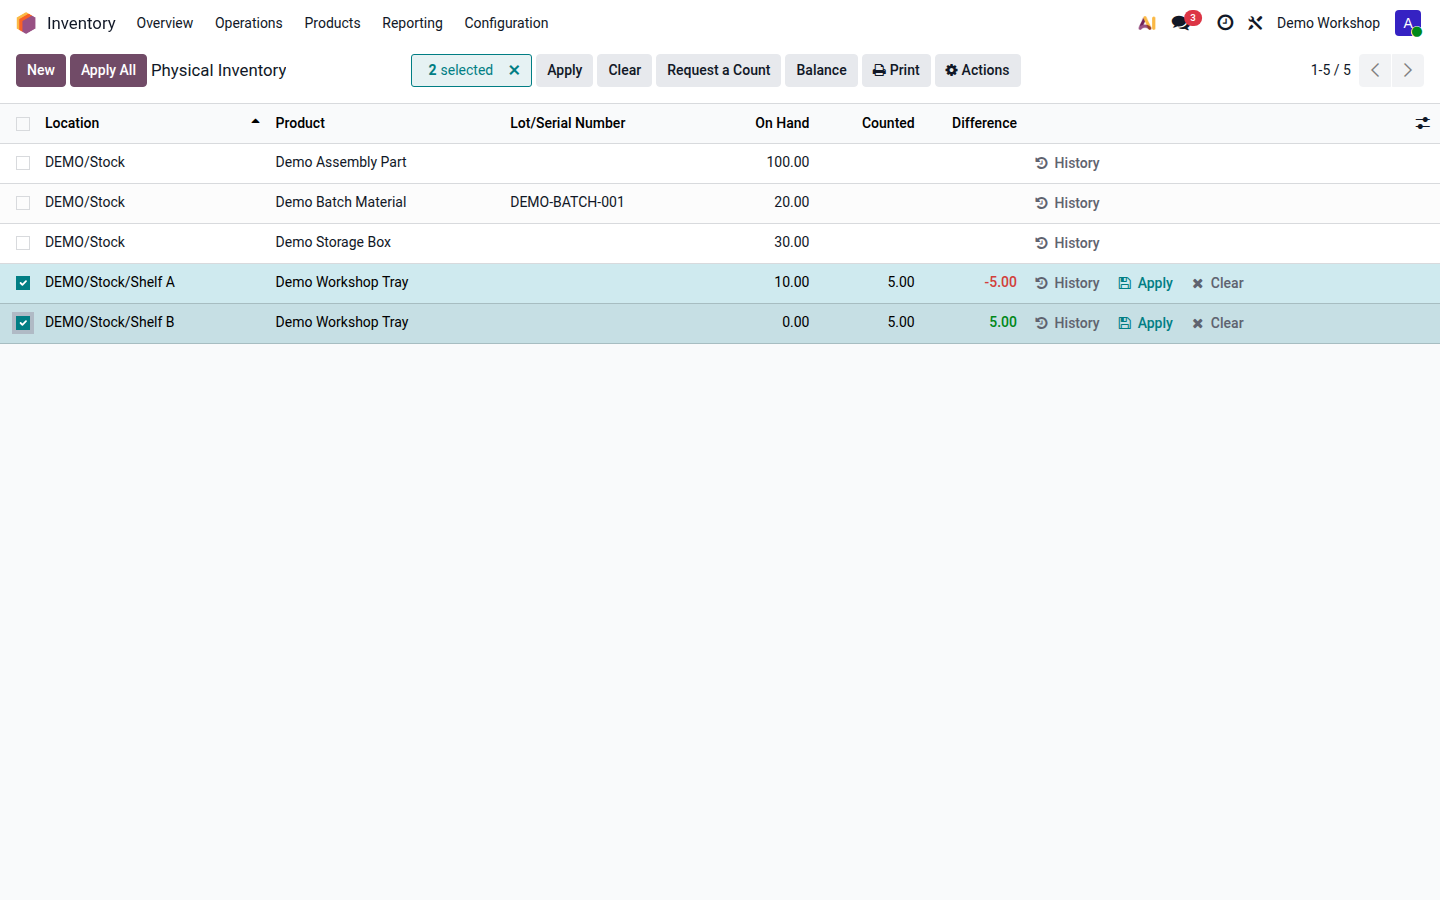1440x900 pixels.
Task: Open the Operations menu
Action: (x=248, y=23)
